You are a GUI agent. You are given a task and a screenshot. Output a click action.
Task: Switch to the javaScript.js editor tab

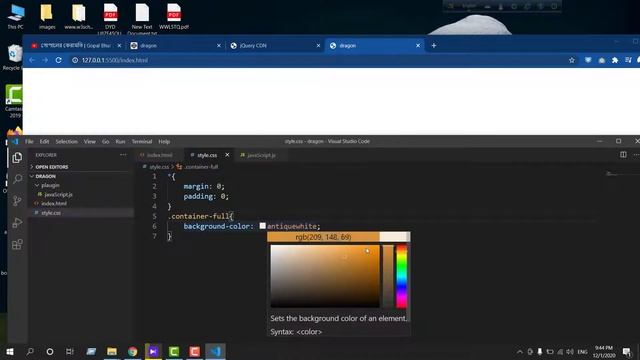tap(261, 155)
